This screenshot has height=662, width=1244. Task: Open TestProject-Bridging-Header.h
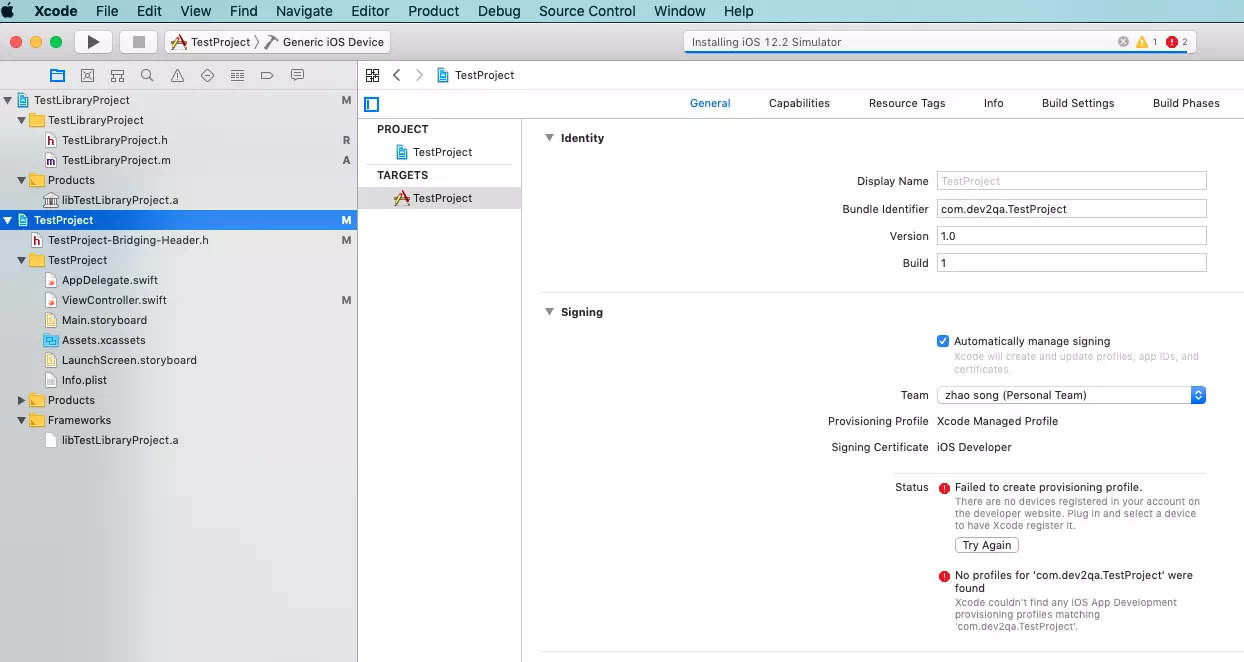point(128,240)
